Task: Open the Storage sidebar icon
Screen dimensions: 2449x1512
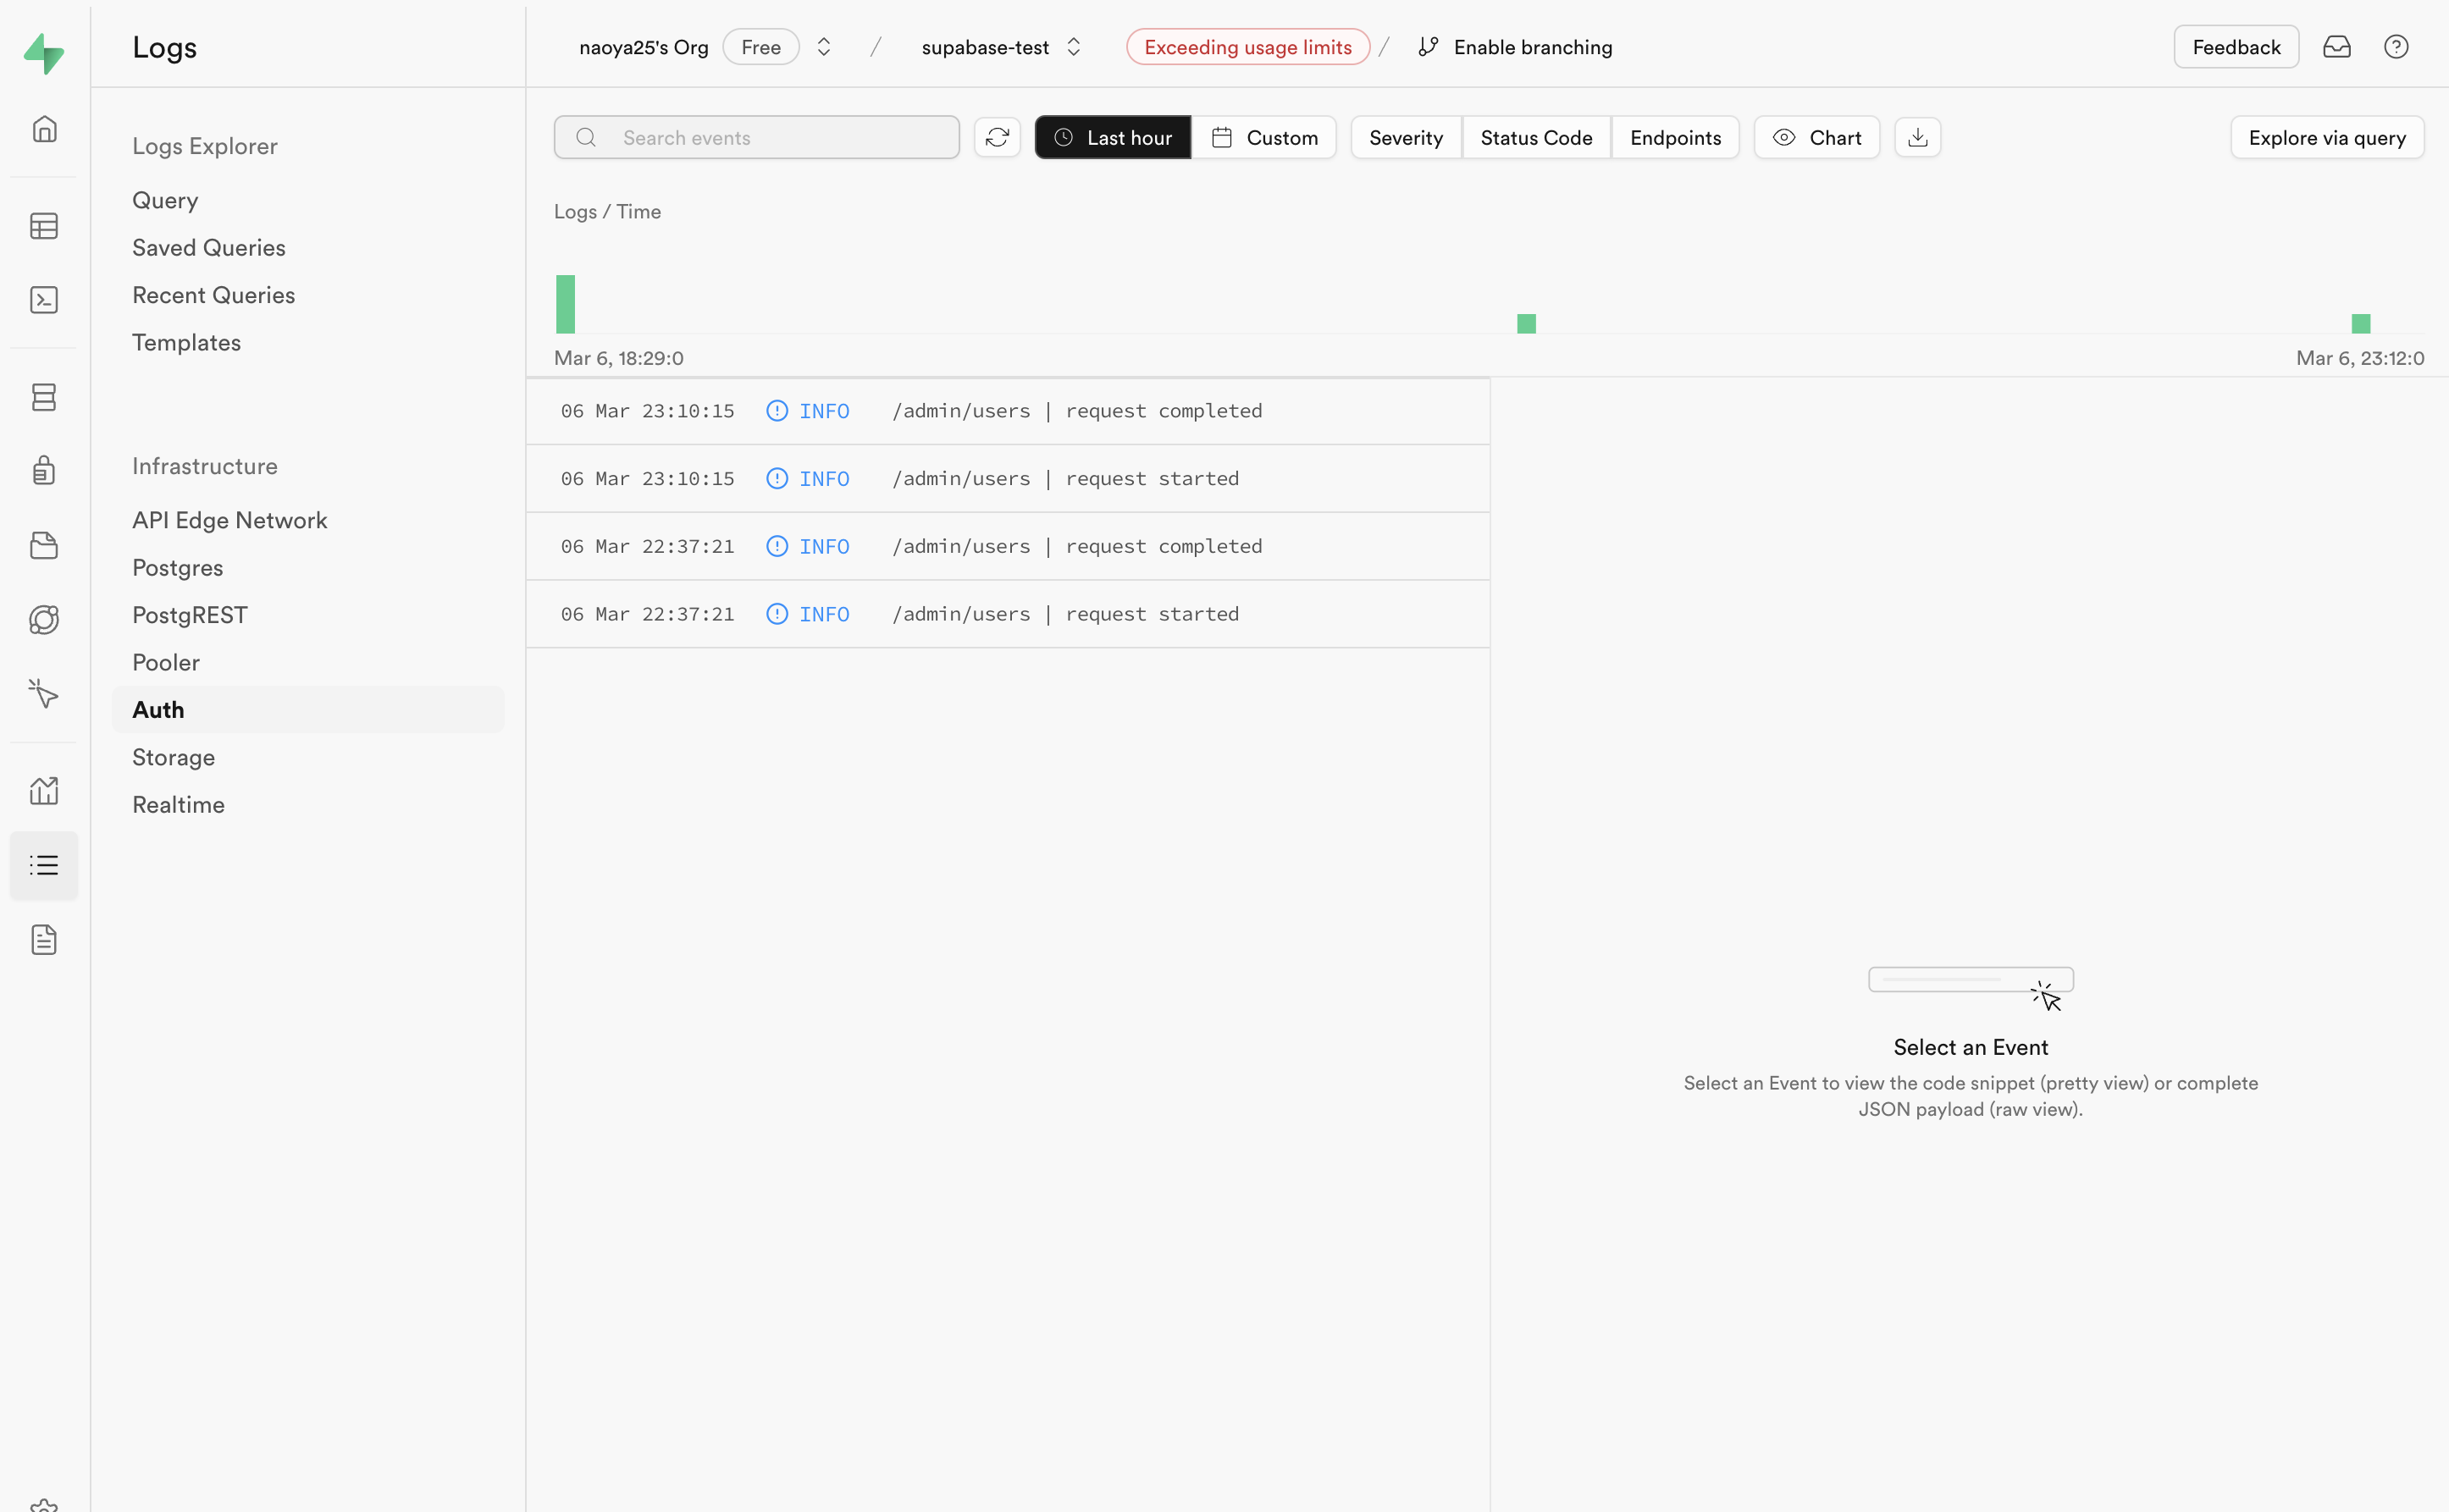Action: pos(44,545)
